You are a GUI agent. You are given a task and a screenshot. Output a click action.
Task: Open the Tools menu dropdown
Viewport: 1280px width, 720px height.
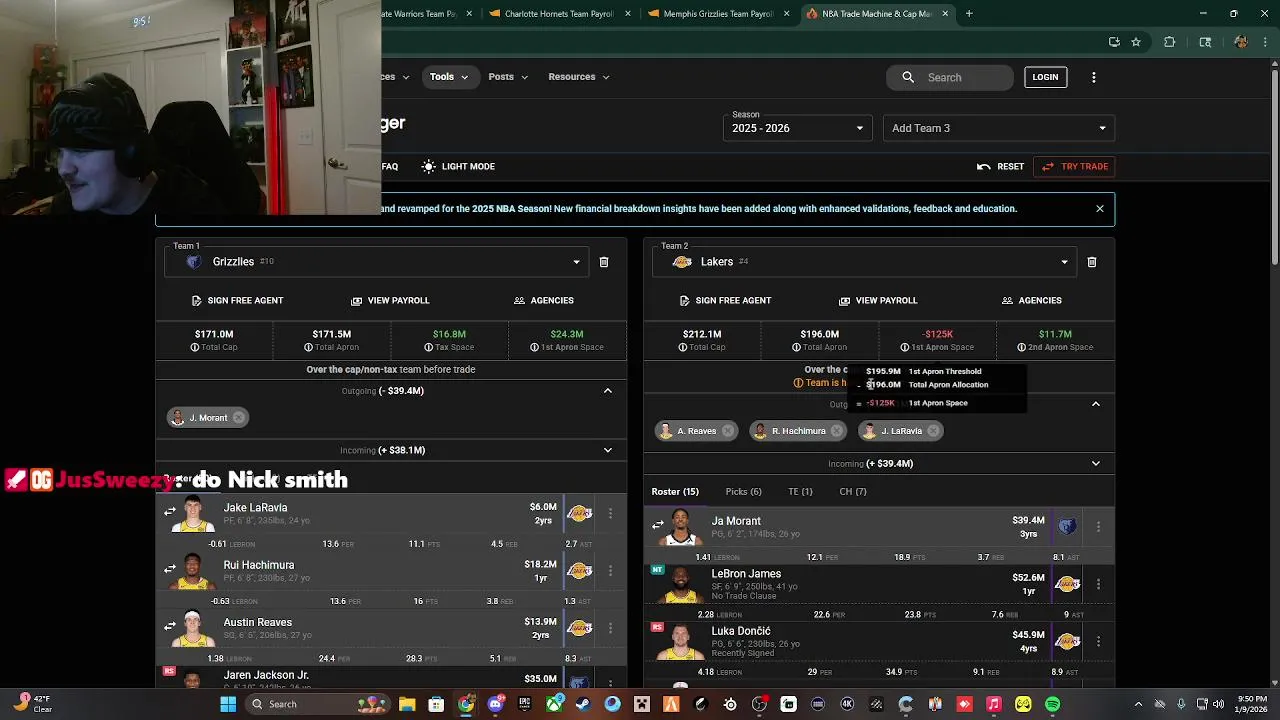449,77
